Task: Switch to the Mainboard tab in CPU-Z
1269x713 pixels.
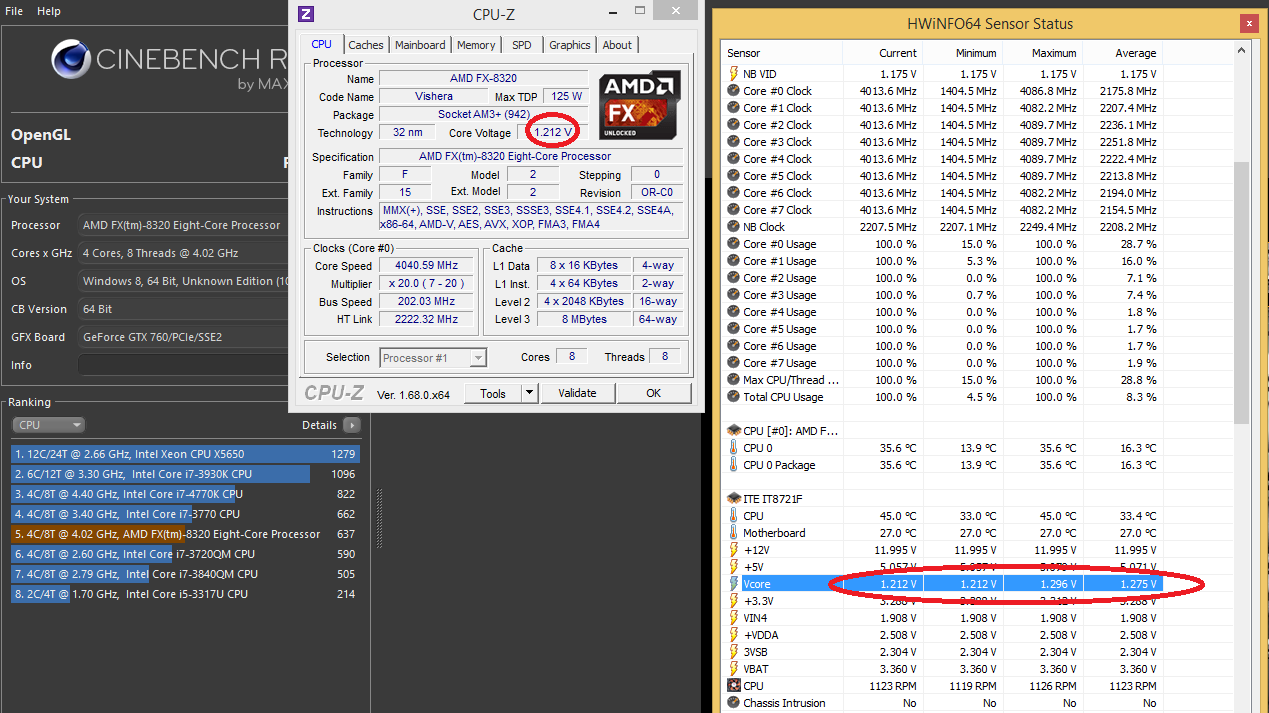Action: tap(420, 45)
